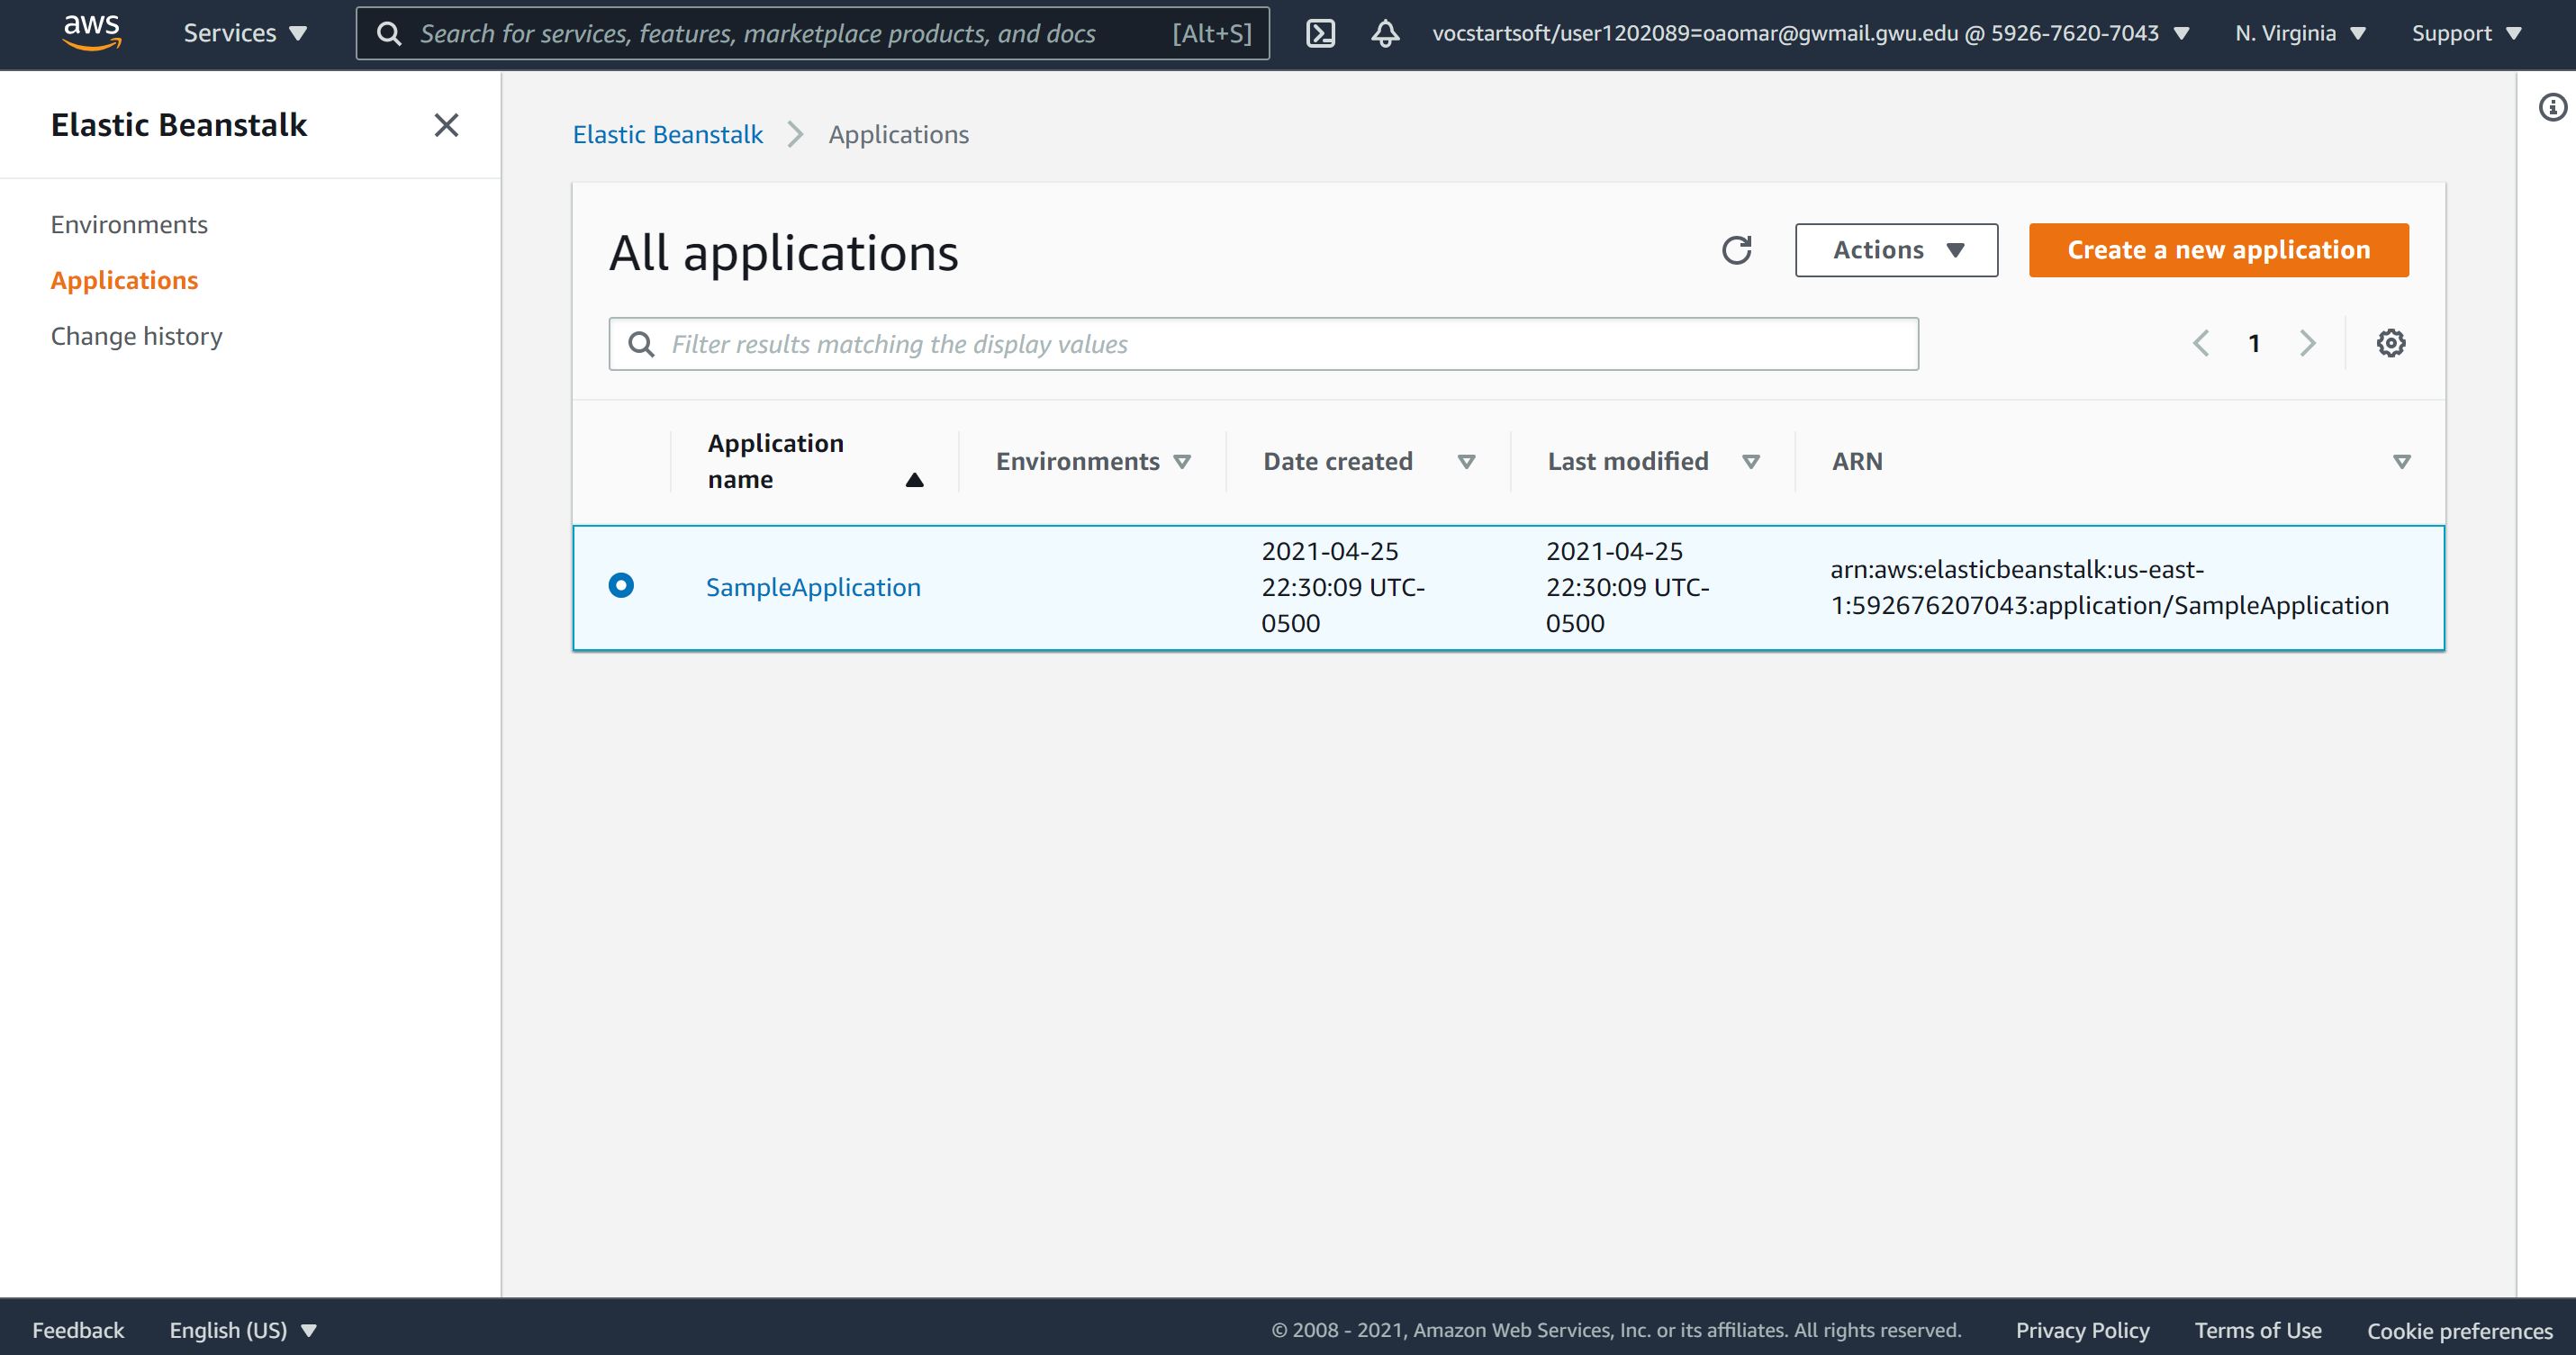Viewport: 2576px width, 1355px height.
Task: Open the Feedback link
Action: point(78,1330)
